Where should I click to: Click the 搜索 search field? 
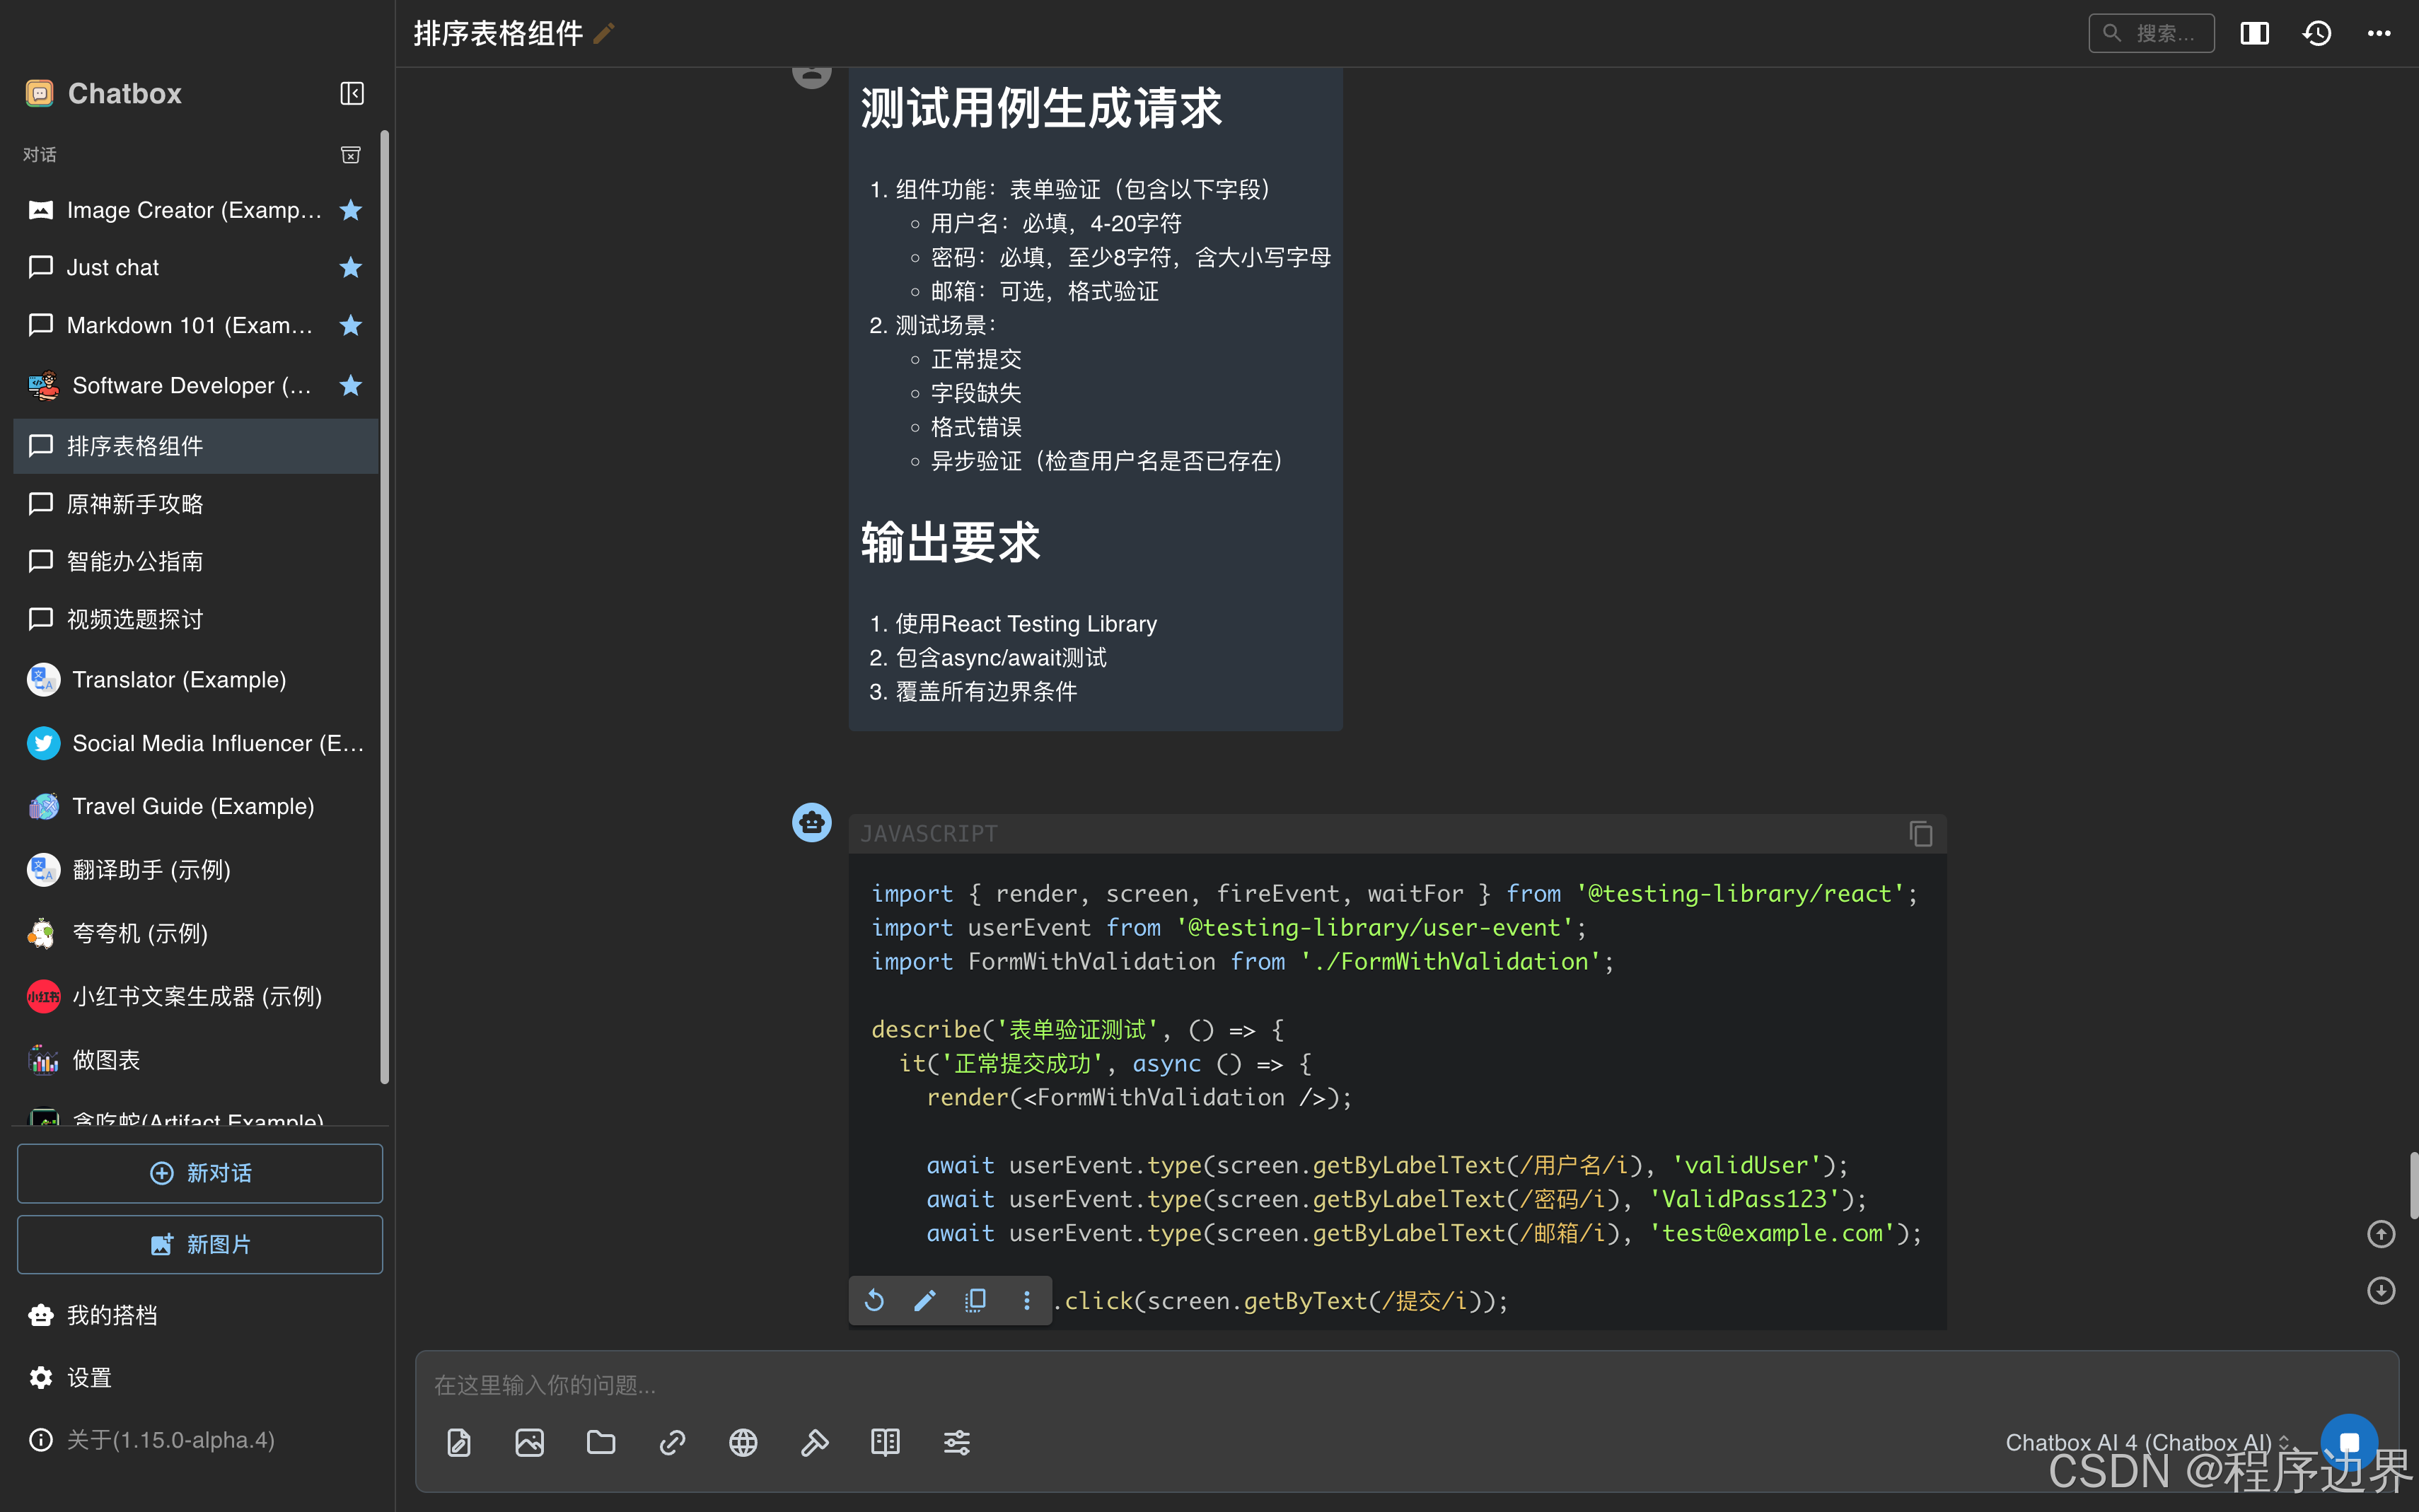click(x=2151, y=33)
